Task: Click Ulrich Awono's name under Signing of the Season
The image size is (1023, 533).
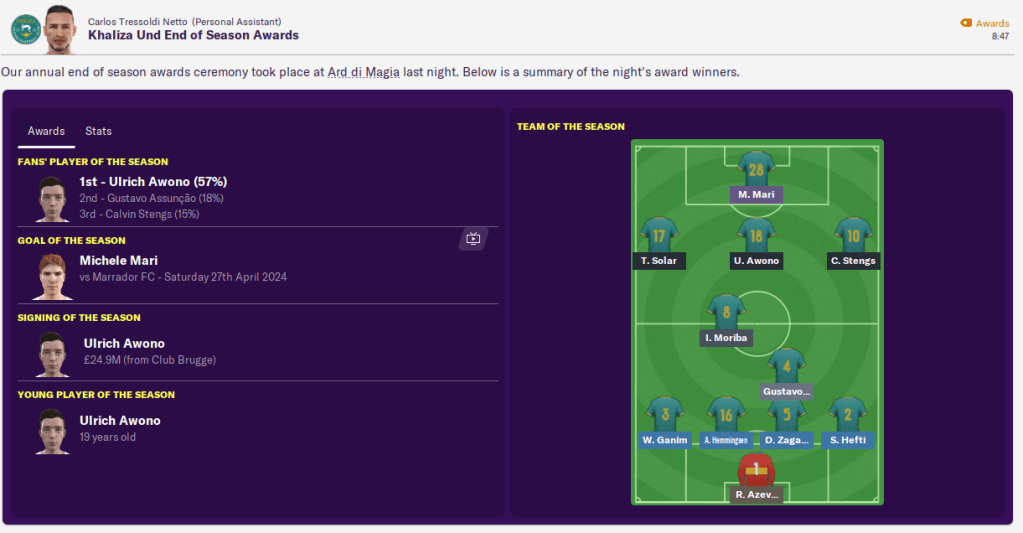Action: [x=124, y=343]
